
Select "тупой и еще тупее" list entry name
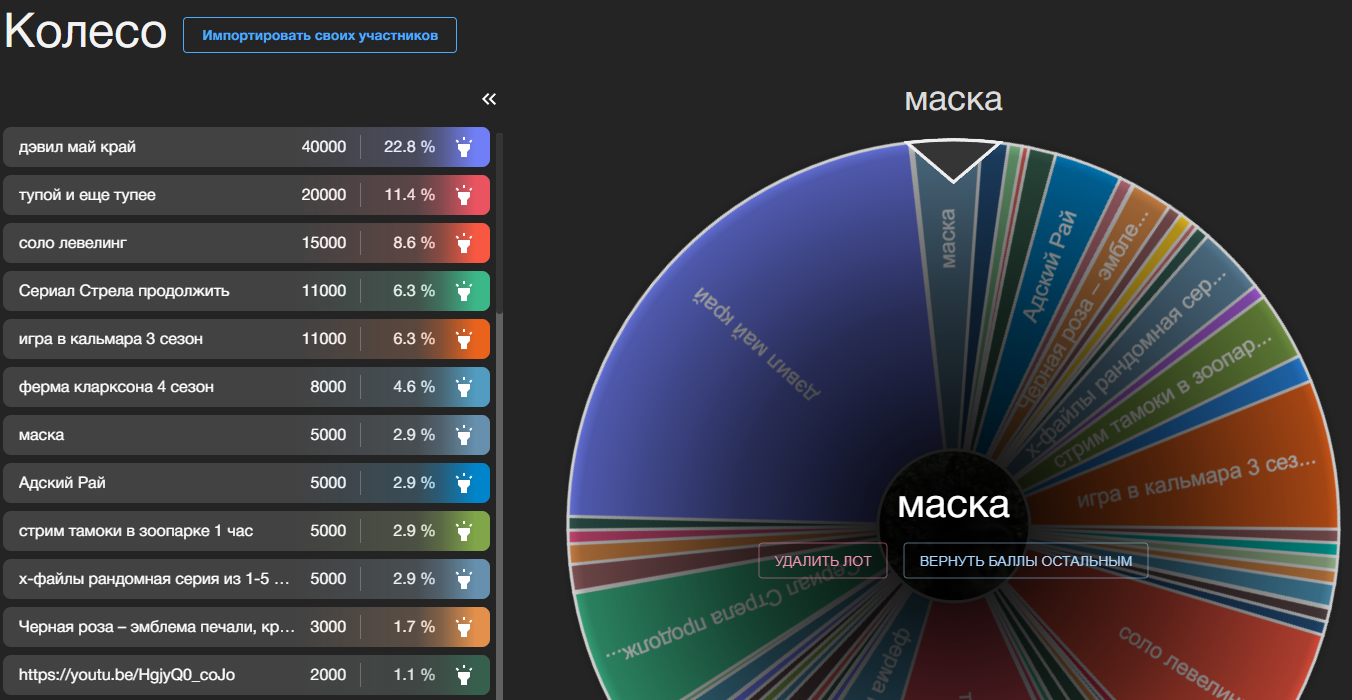pyautogui.click(x=87, y=195)
